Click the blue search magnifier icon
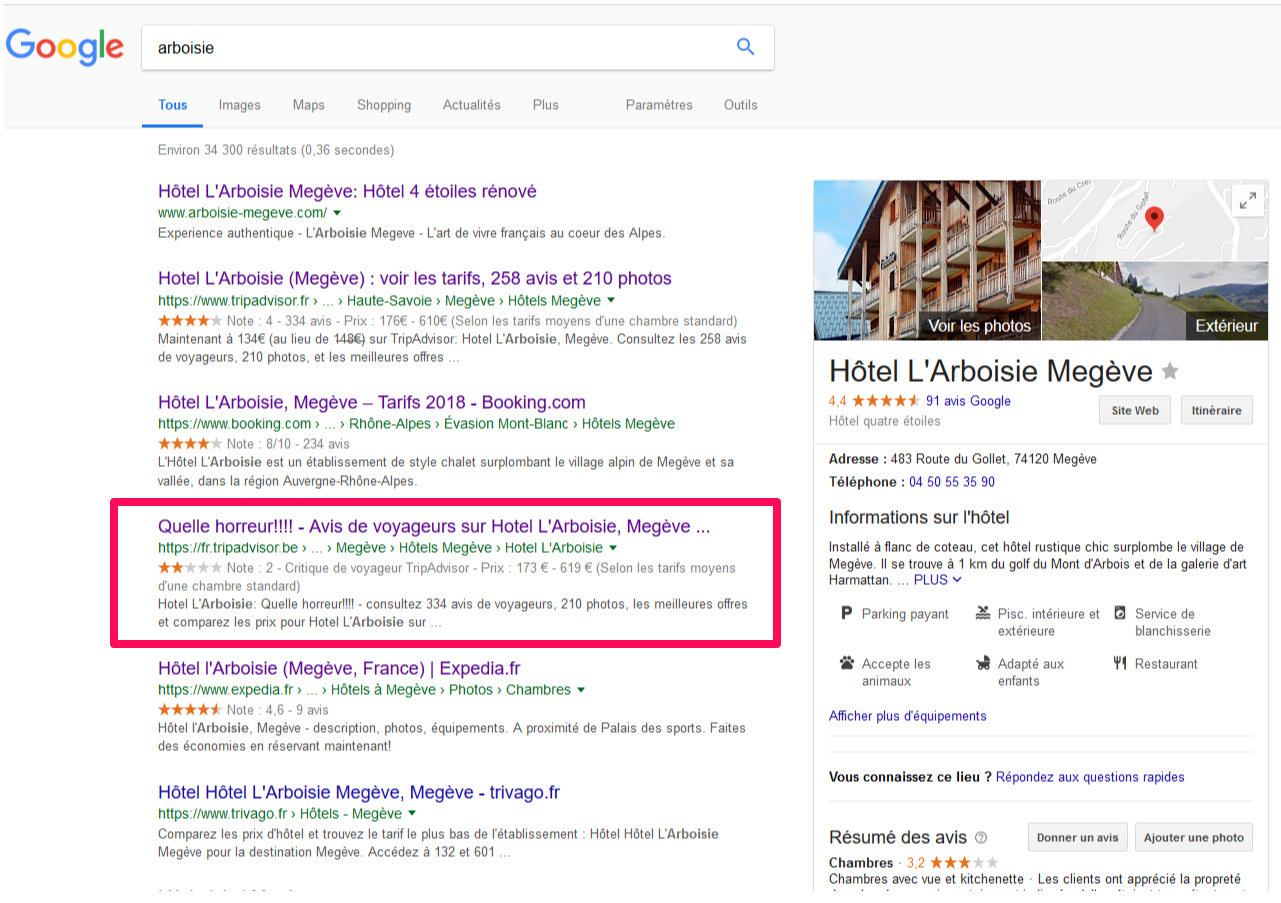This screenshot has height=903, width=1281. (745, 47)
